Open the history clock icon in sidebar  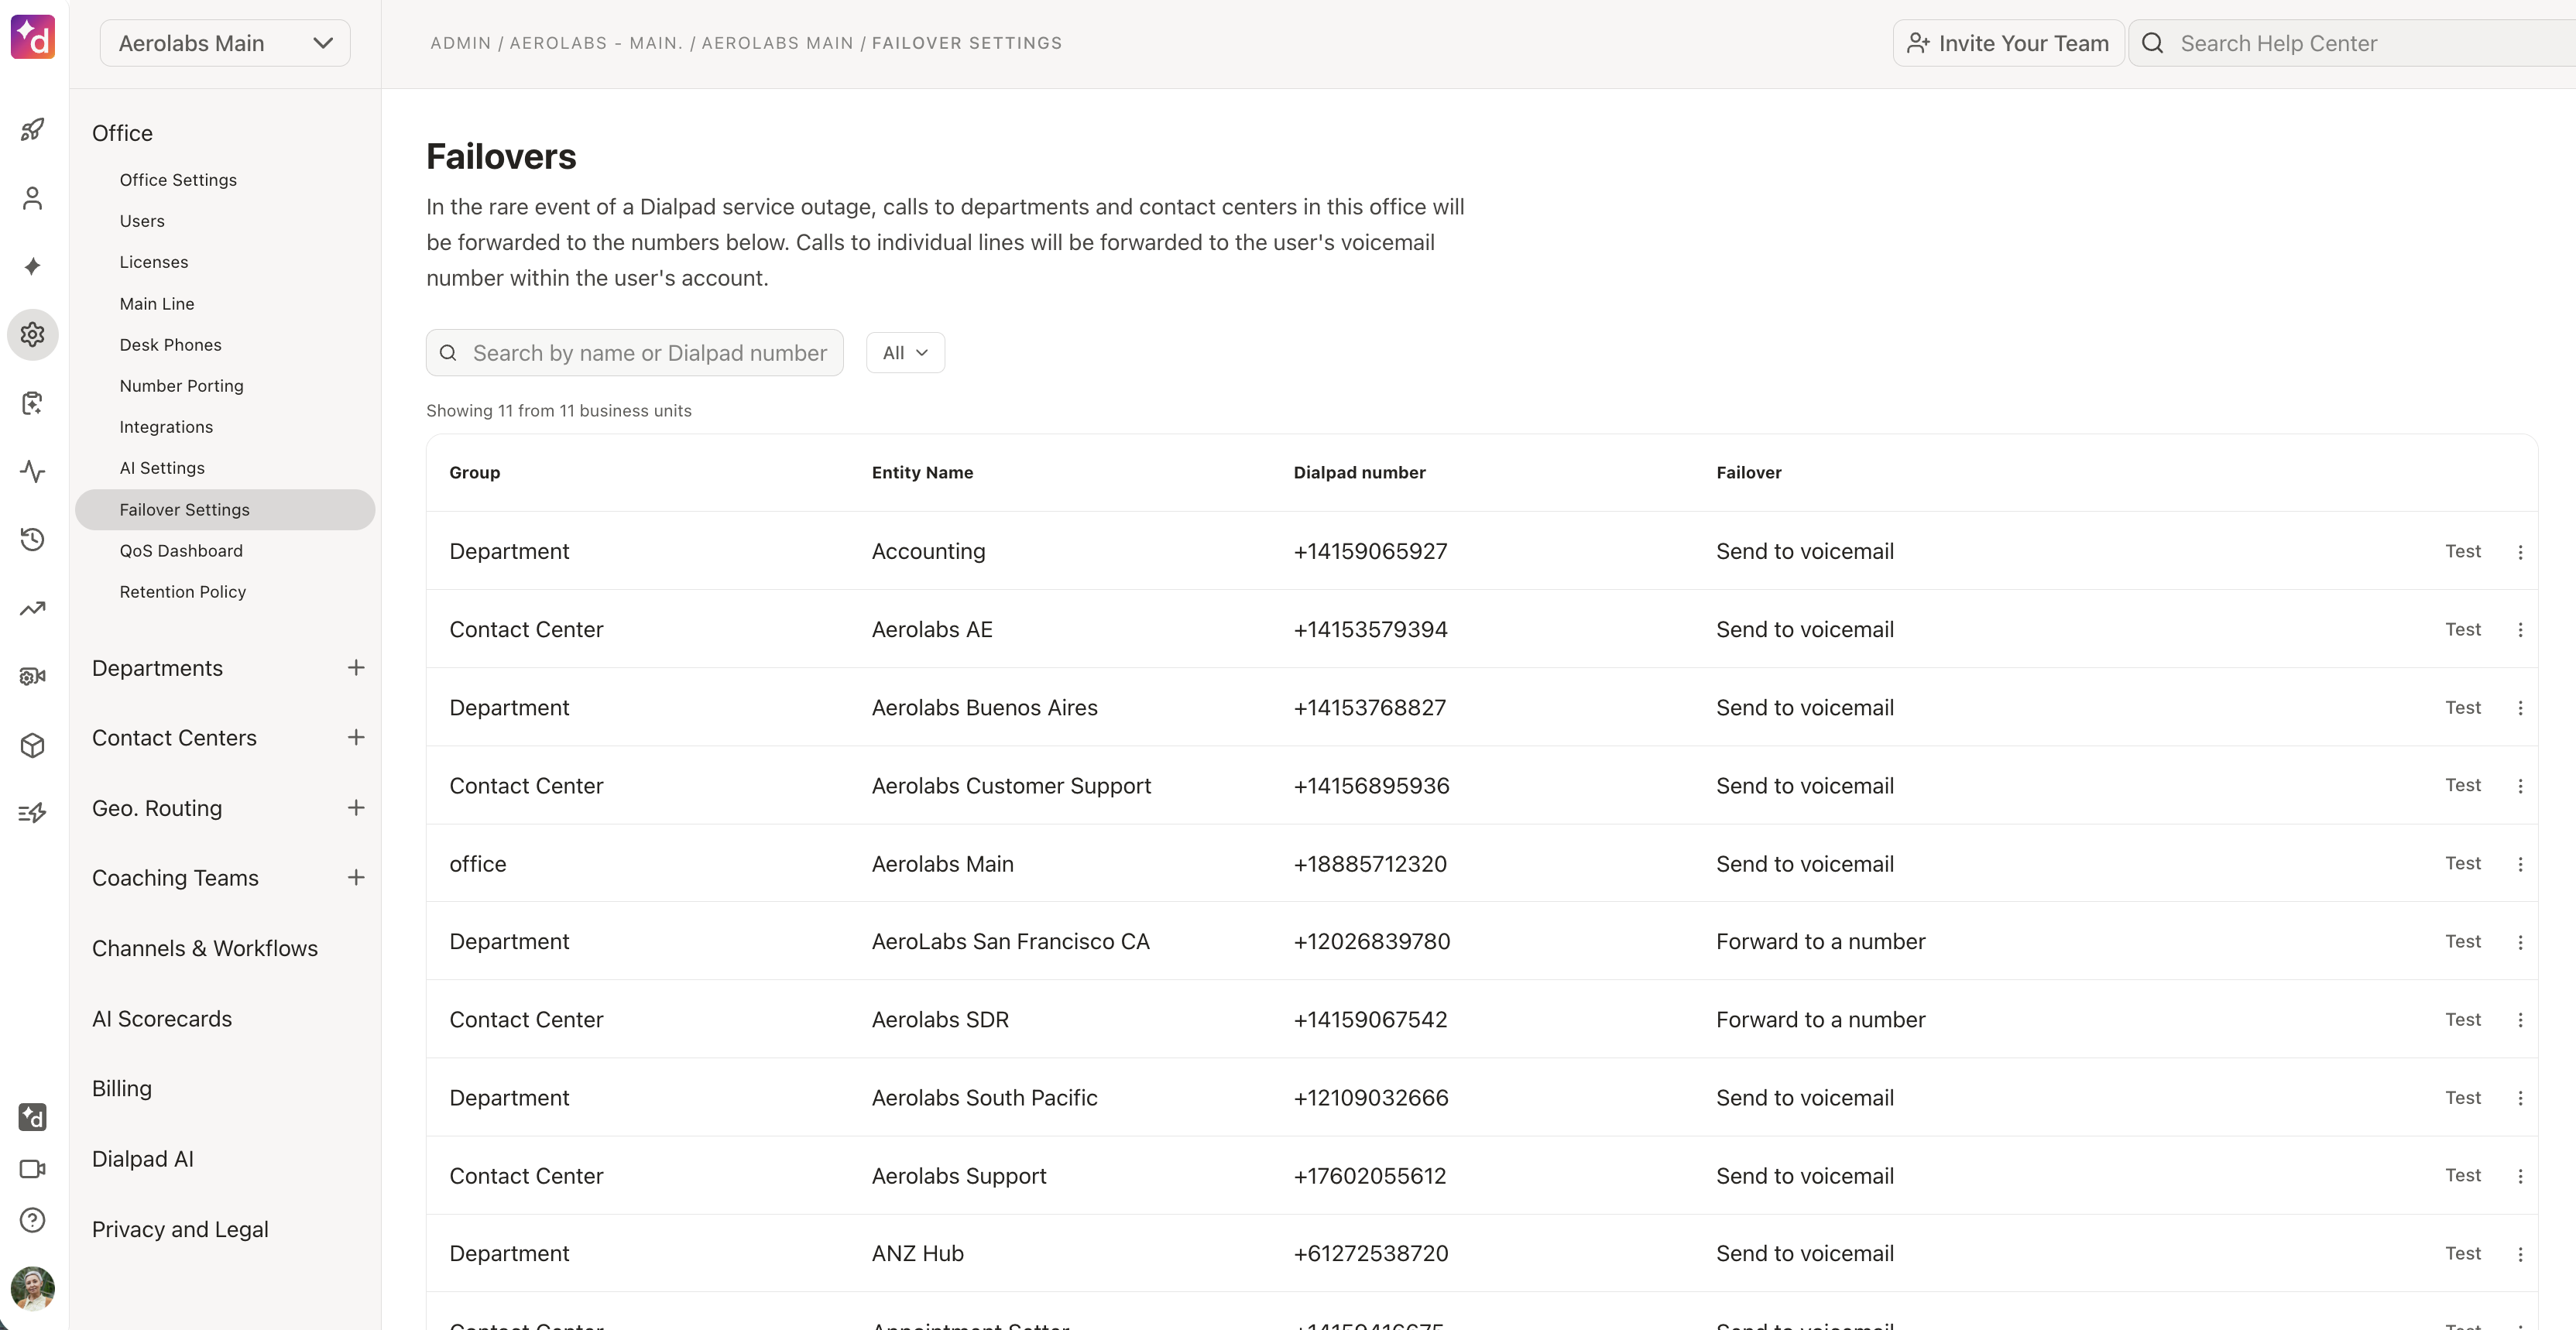[33, 540]
